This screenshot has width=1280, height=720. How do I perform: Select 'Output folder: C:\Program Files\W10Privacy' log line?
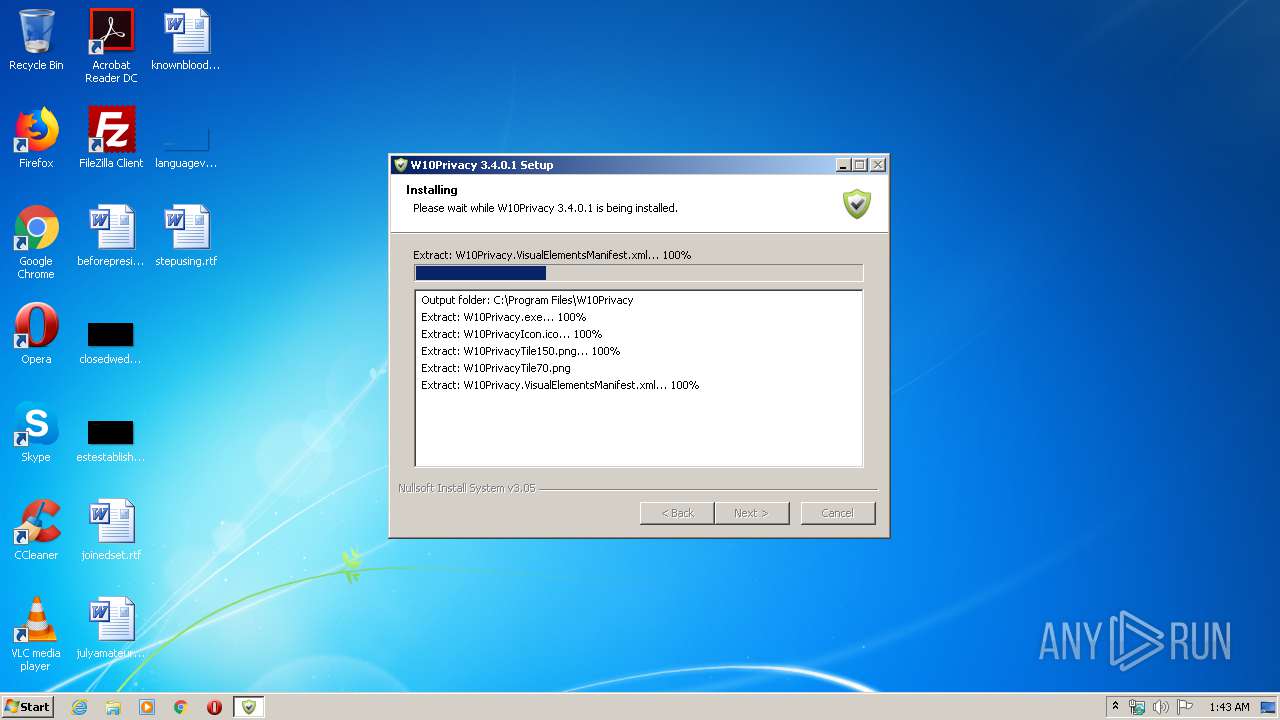[527, 300]
